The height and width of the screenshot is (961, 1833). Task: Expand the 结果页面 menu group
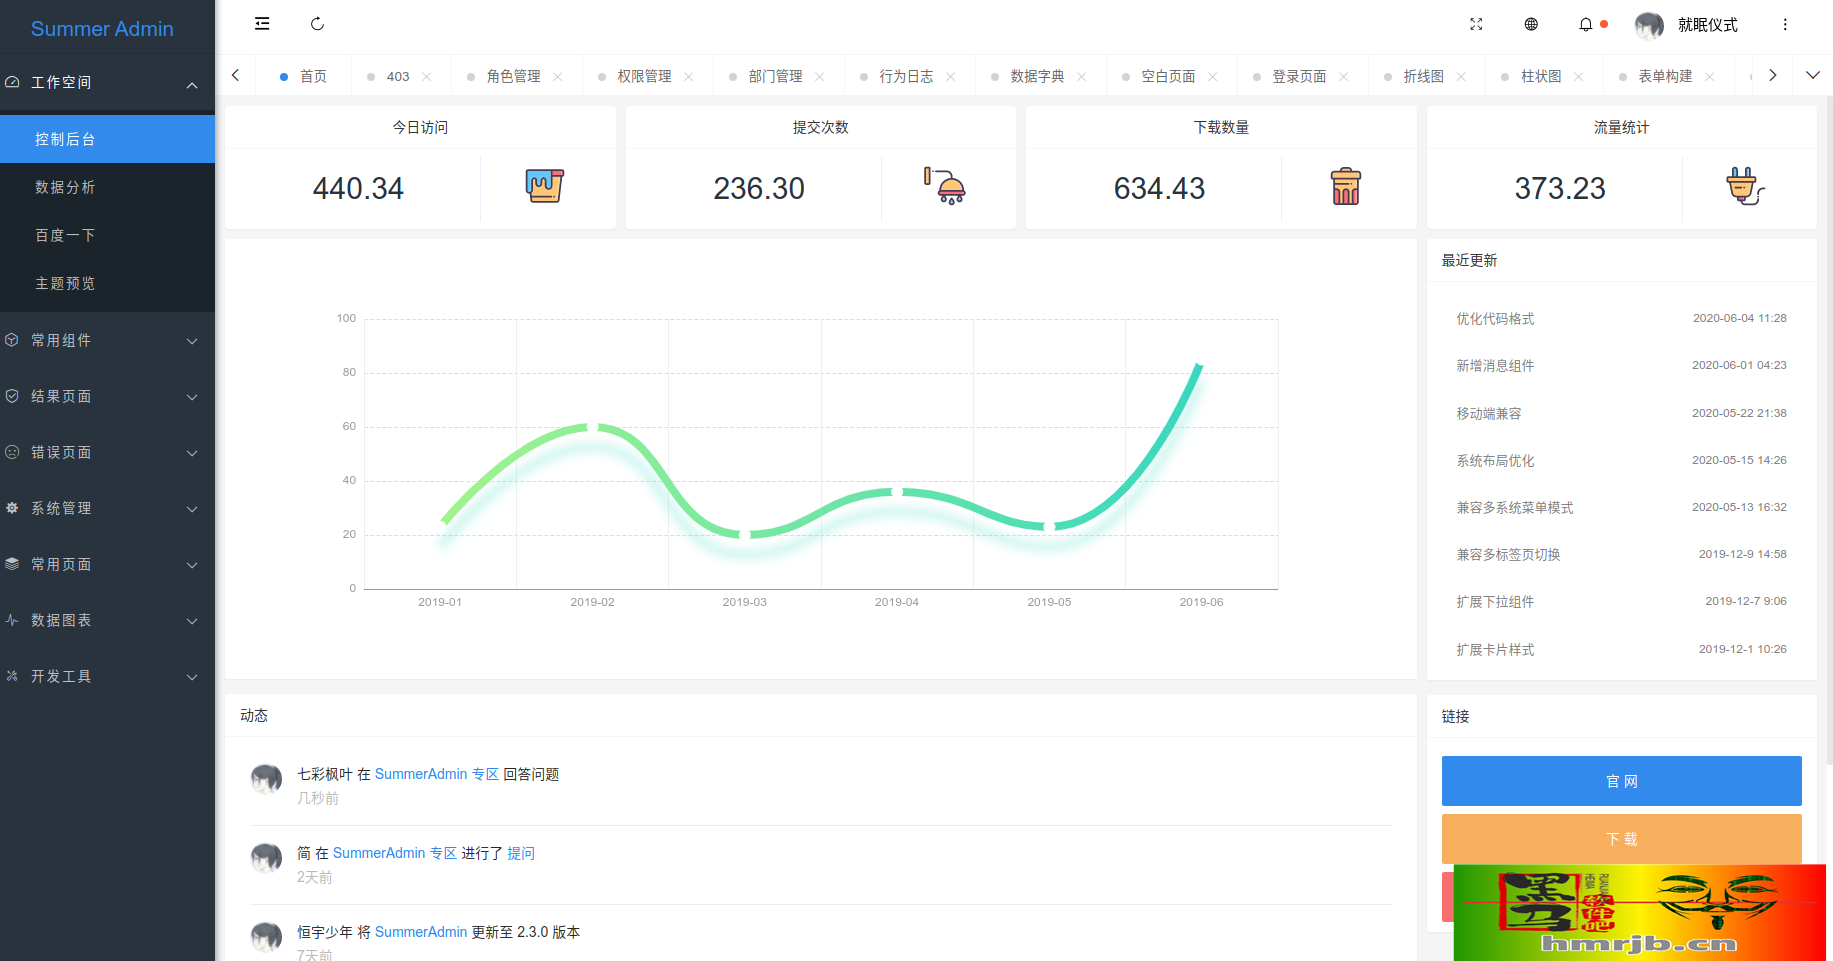[x=107, y=396]
